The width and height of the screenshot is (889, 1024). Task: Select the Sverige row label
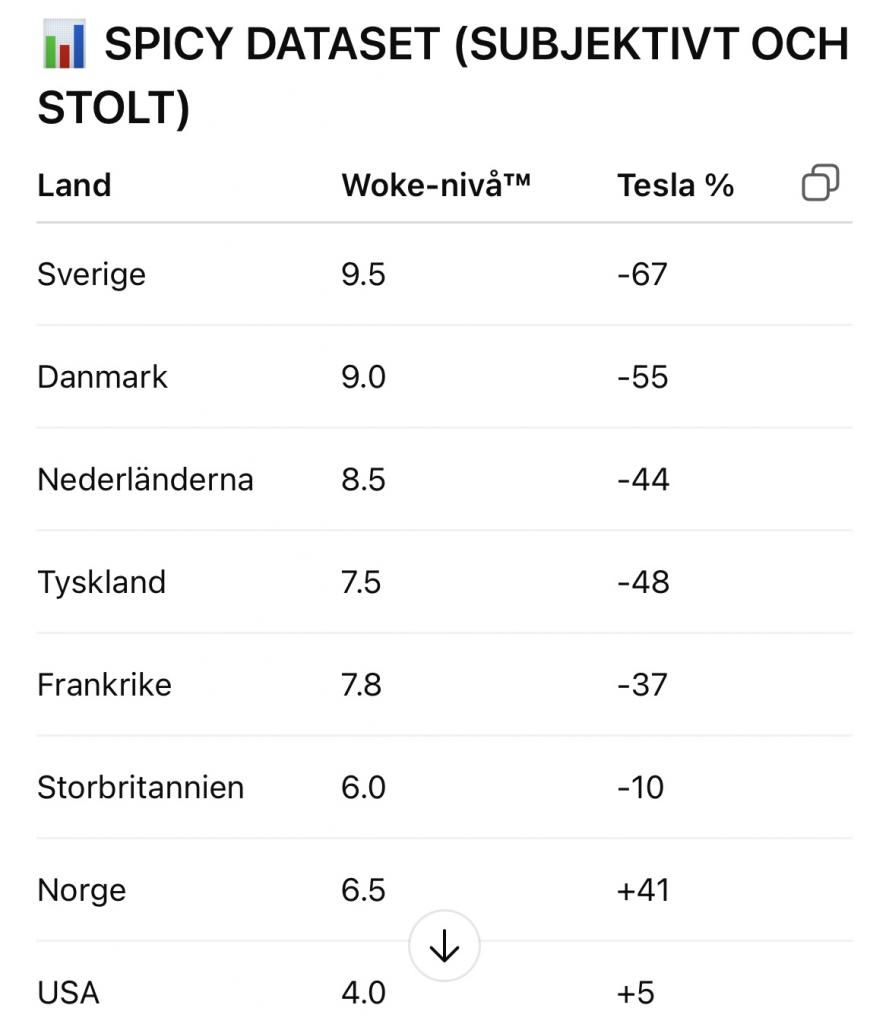91,274
